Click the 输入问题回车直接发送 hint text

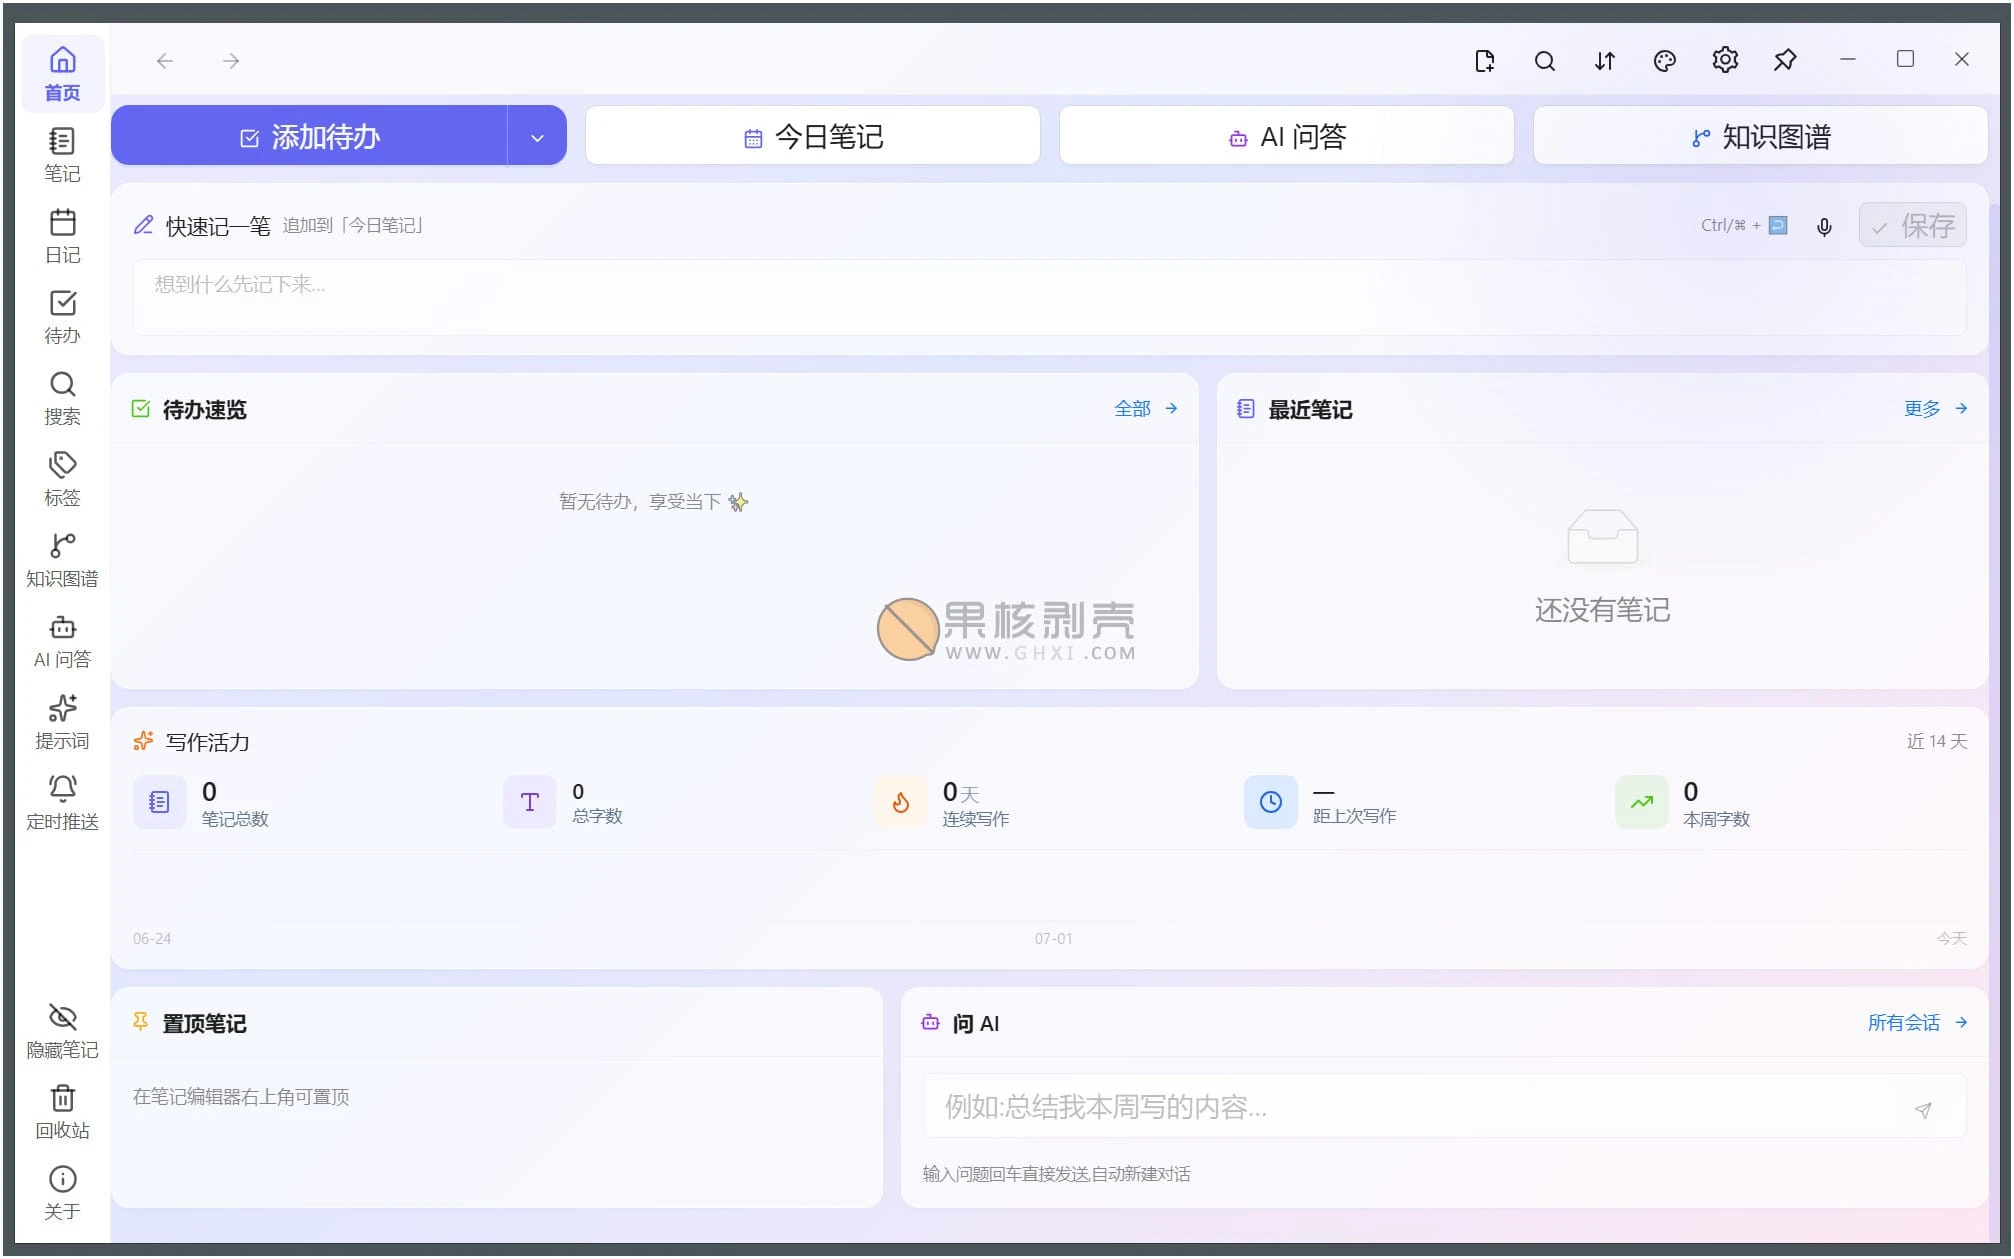1056,1174
